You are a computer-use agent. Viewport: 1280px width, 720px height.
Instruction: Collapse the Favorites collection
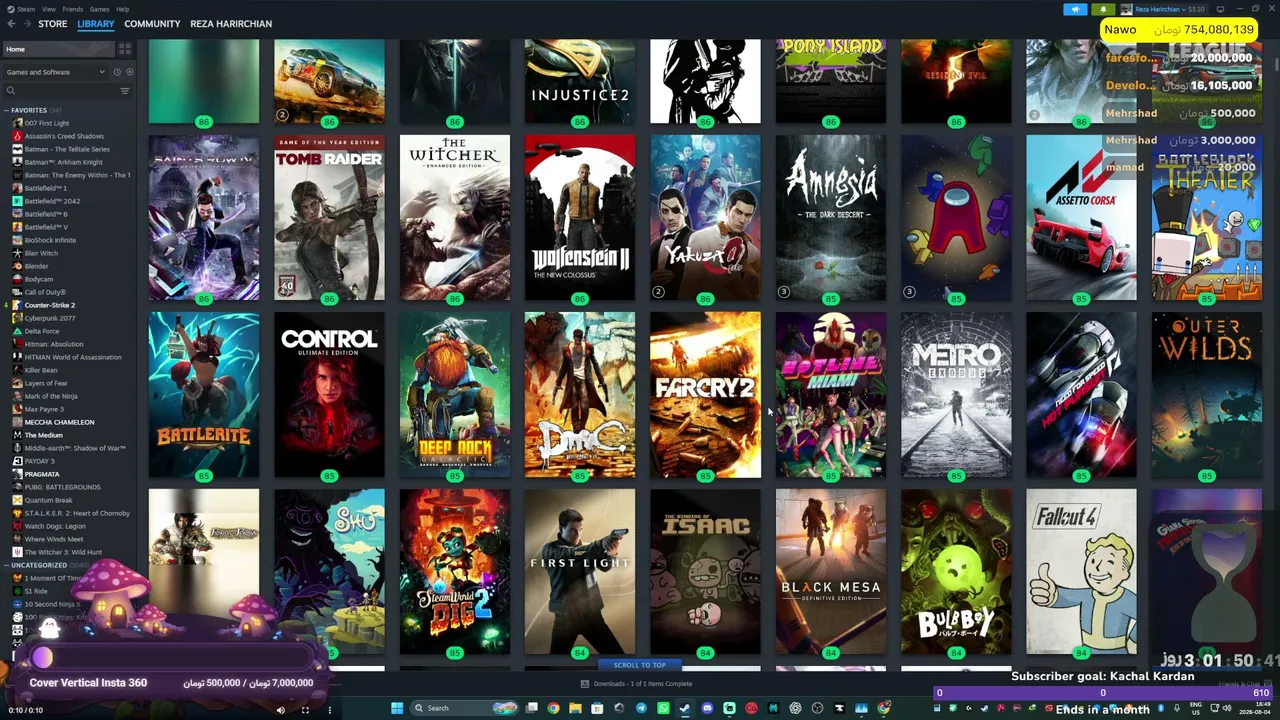[x=7, y=110]
